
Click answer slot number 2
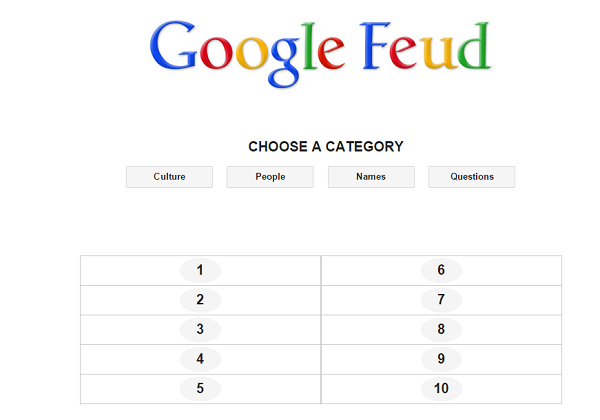point(200,300)
